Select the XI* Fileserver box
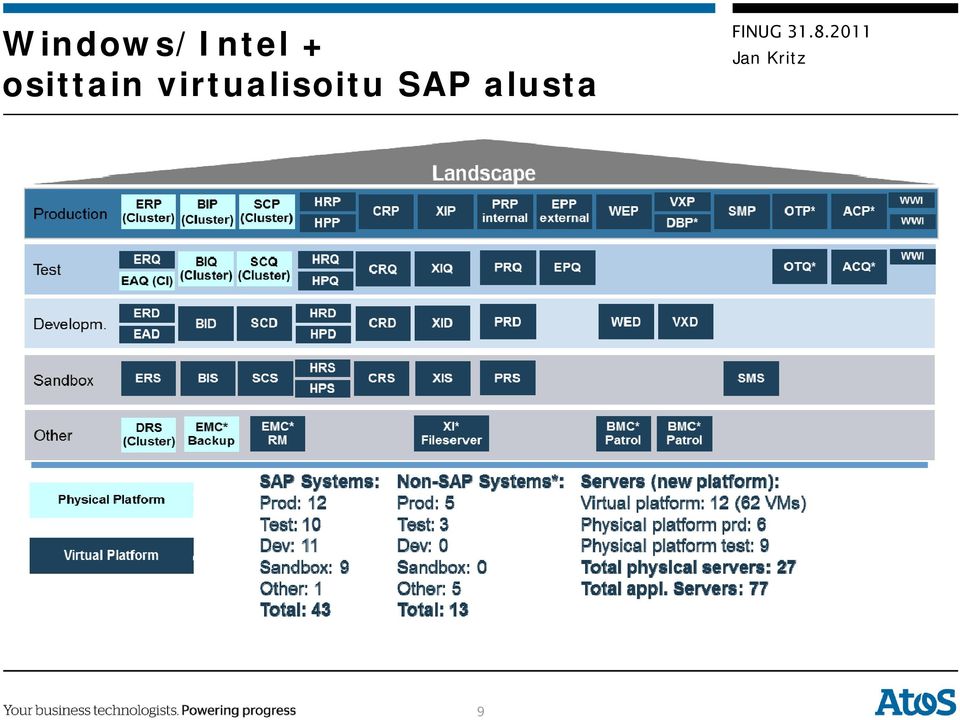The height and width of the screenshot is (720, 960). pos(451,433)
